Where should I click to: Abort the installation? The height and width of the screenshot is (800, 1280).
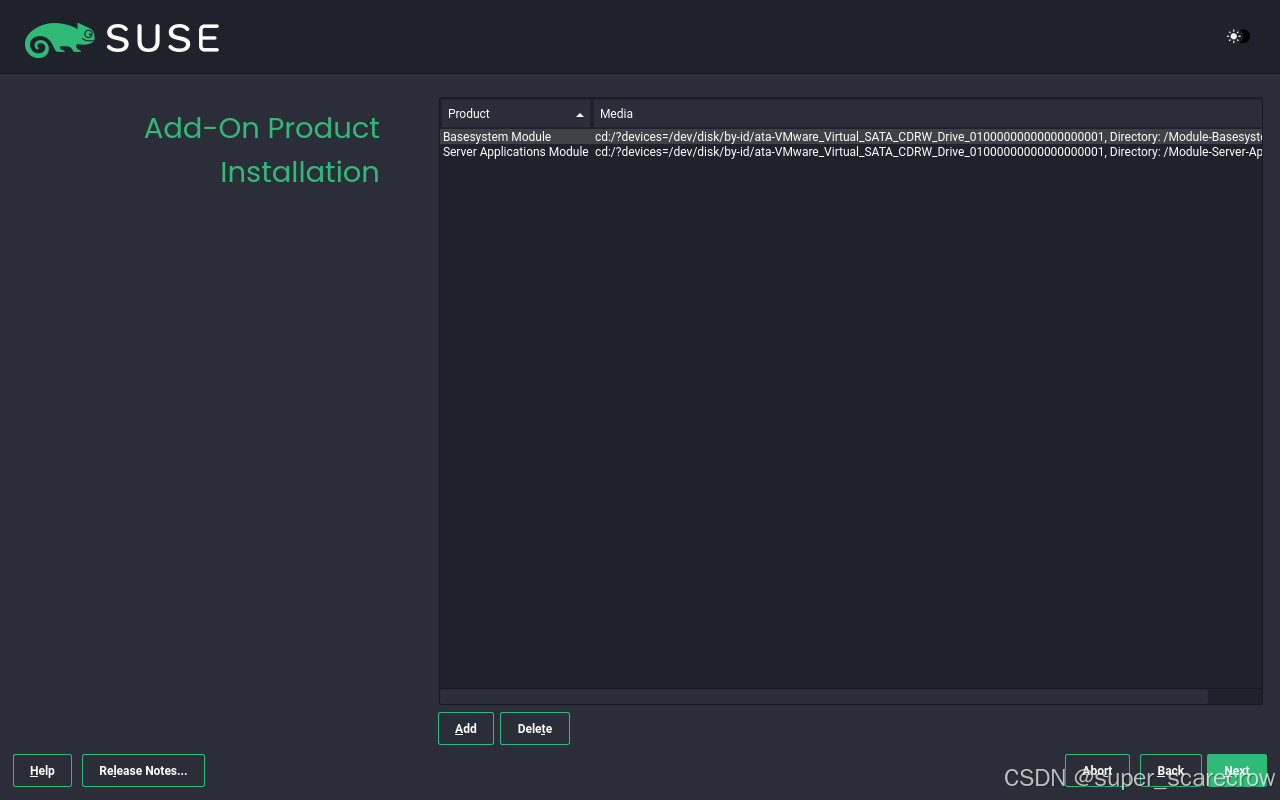pos(1097,771)
